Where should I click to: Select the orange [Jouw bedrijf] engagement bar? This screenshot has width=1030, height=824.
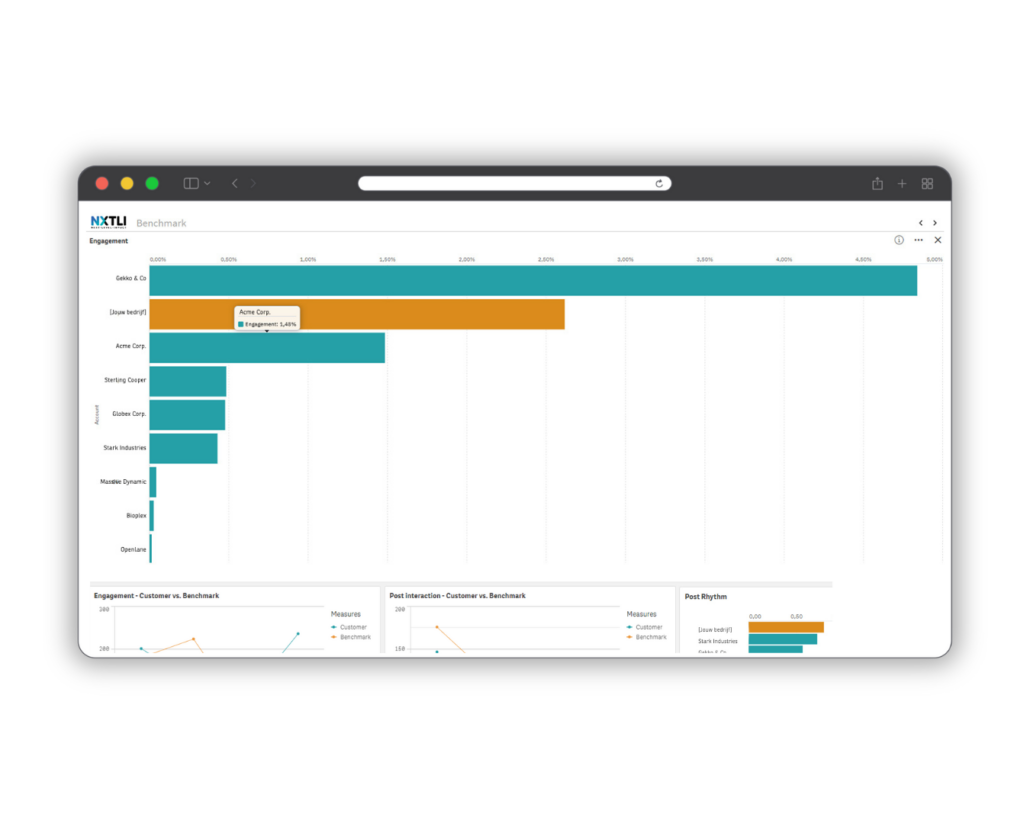(356, 314)
